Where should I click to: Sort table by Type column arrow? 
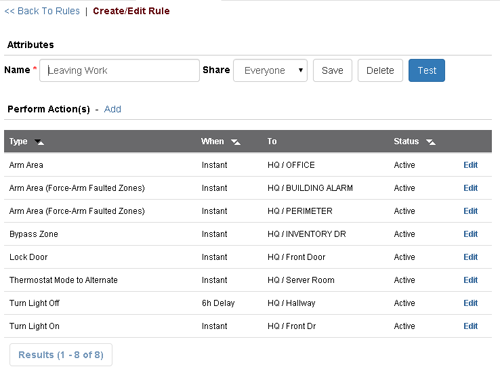39,142
